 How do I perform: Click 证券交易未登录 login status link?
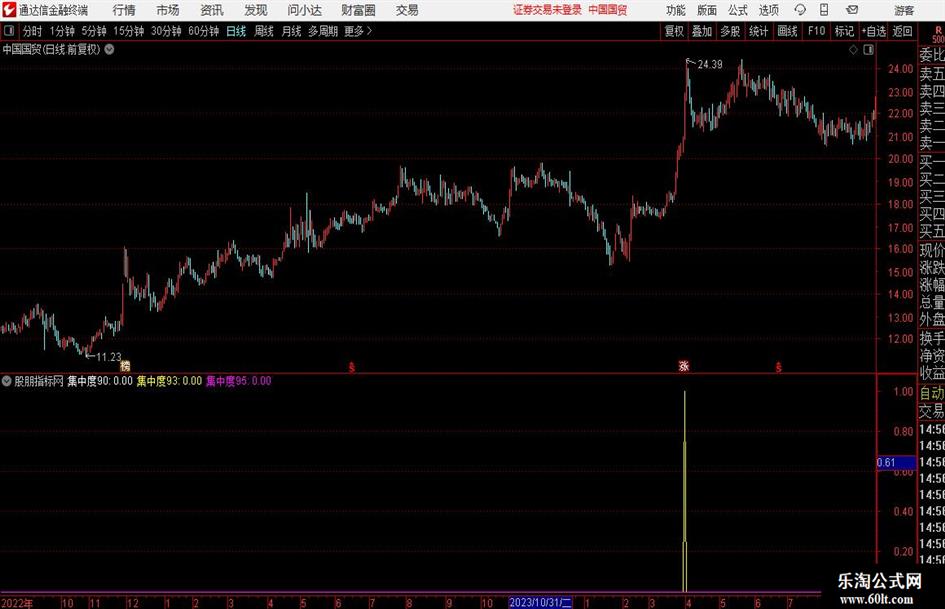(x=547, y=10)
